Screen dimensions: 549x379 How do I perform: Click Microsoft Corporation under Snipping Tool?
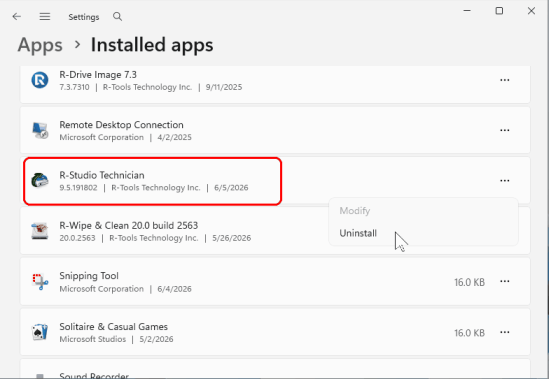(102, 289)
